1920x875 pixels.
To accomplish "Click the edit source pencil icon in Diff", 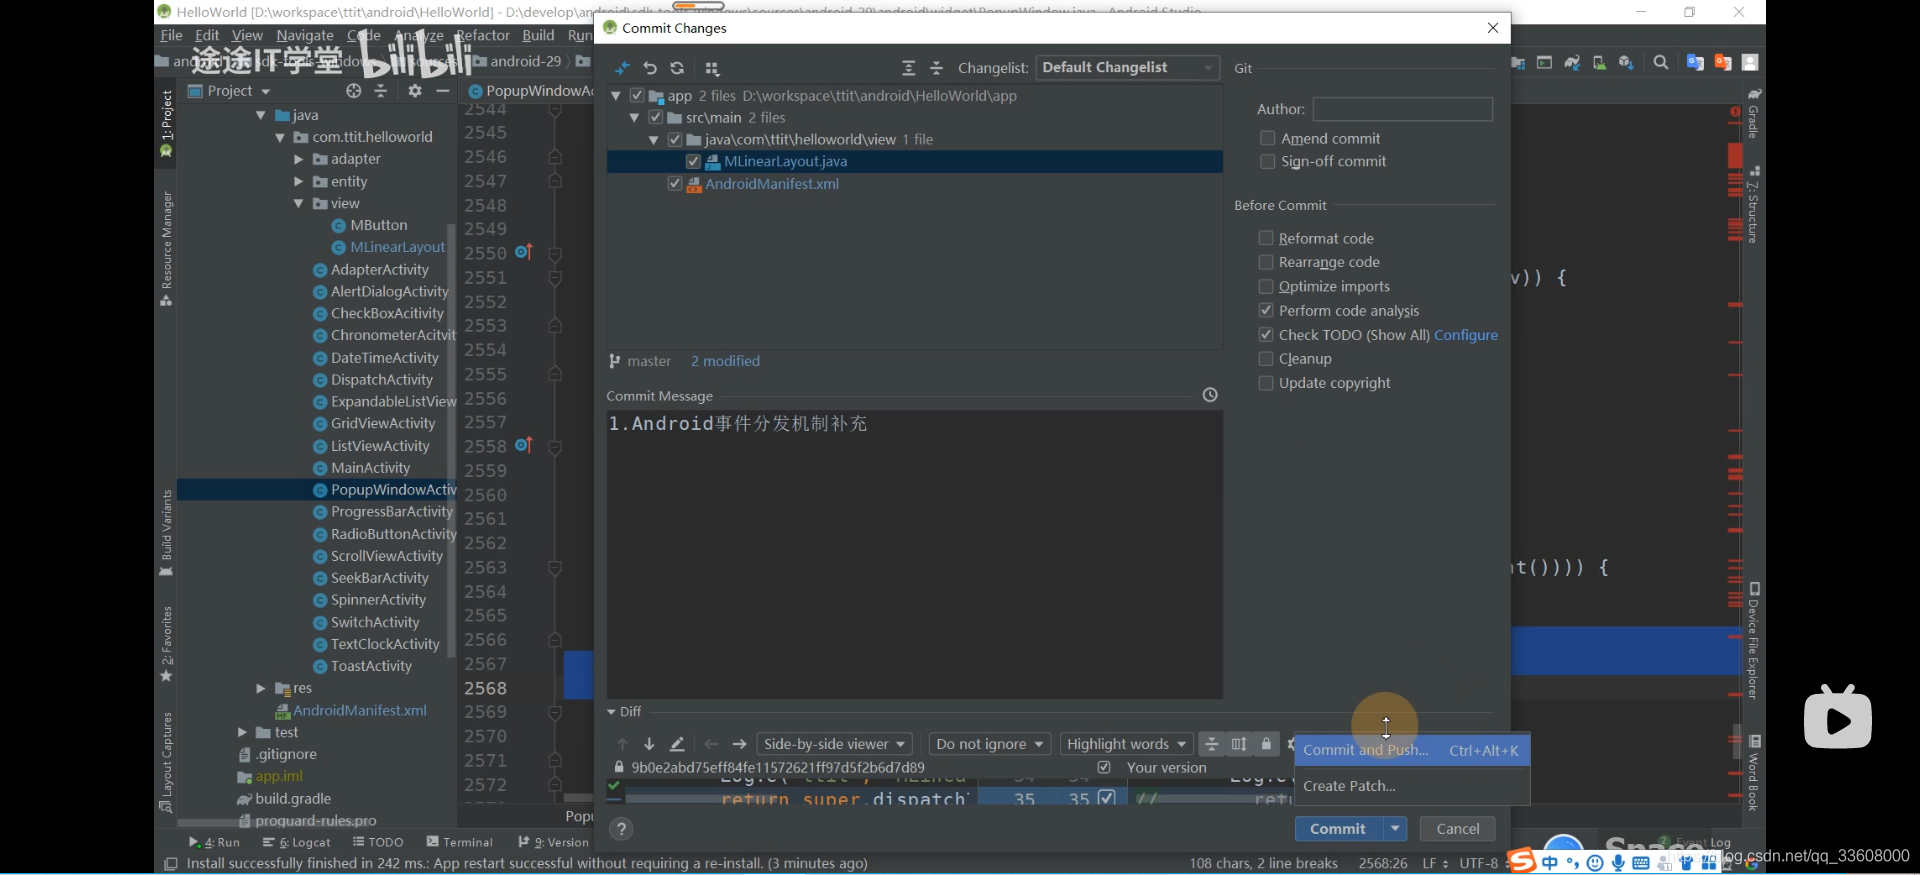I will (677, 744).
